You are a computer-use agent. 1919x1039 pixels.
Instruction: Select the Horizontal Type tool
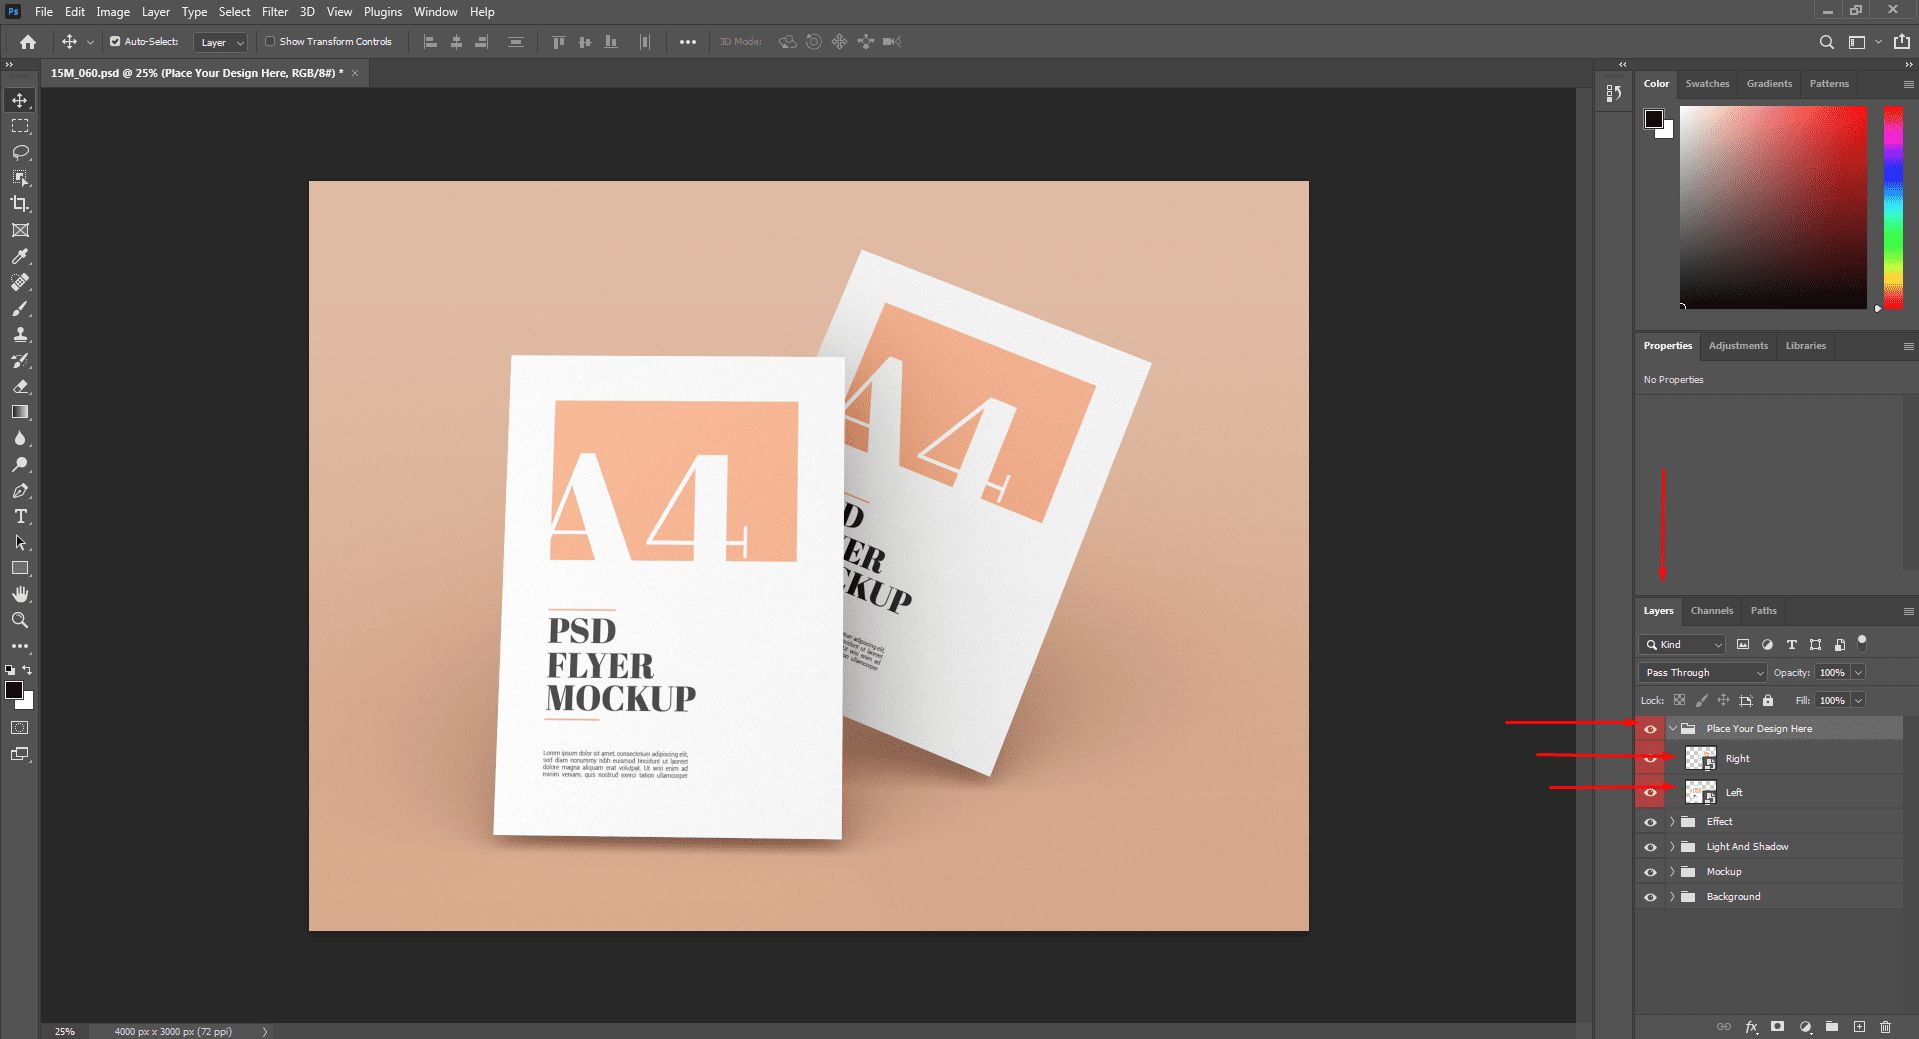[20, 516]
